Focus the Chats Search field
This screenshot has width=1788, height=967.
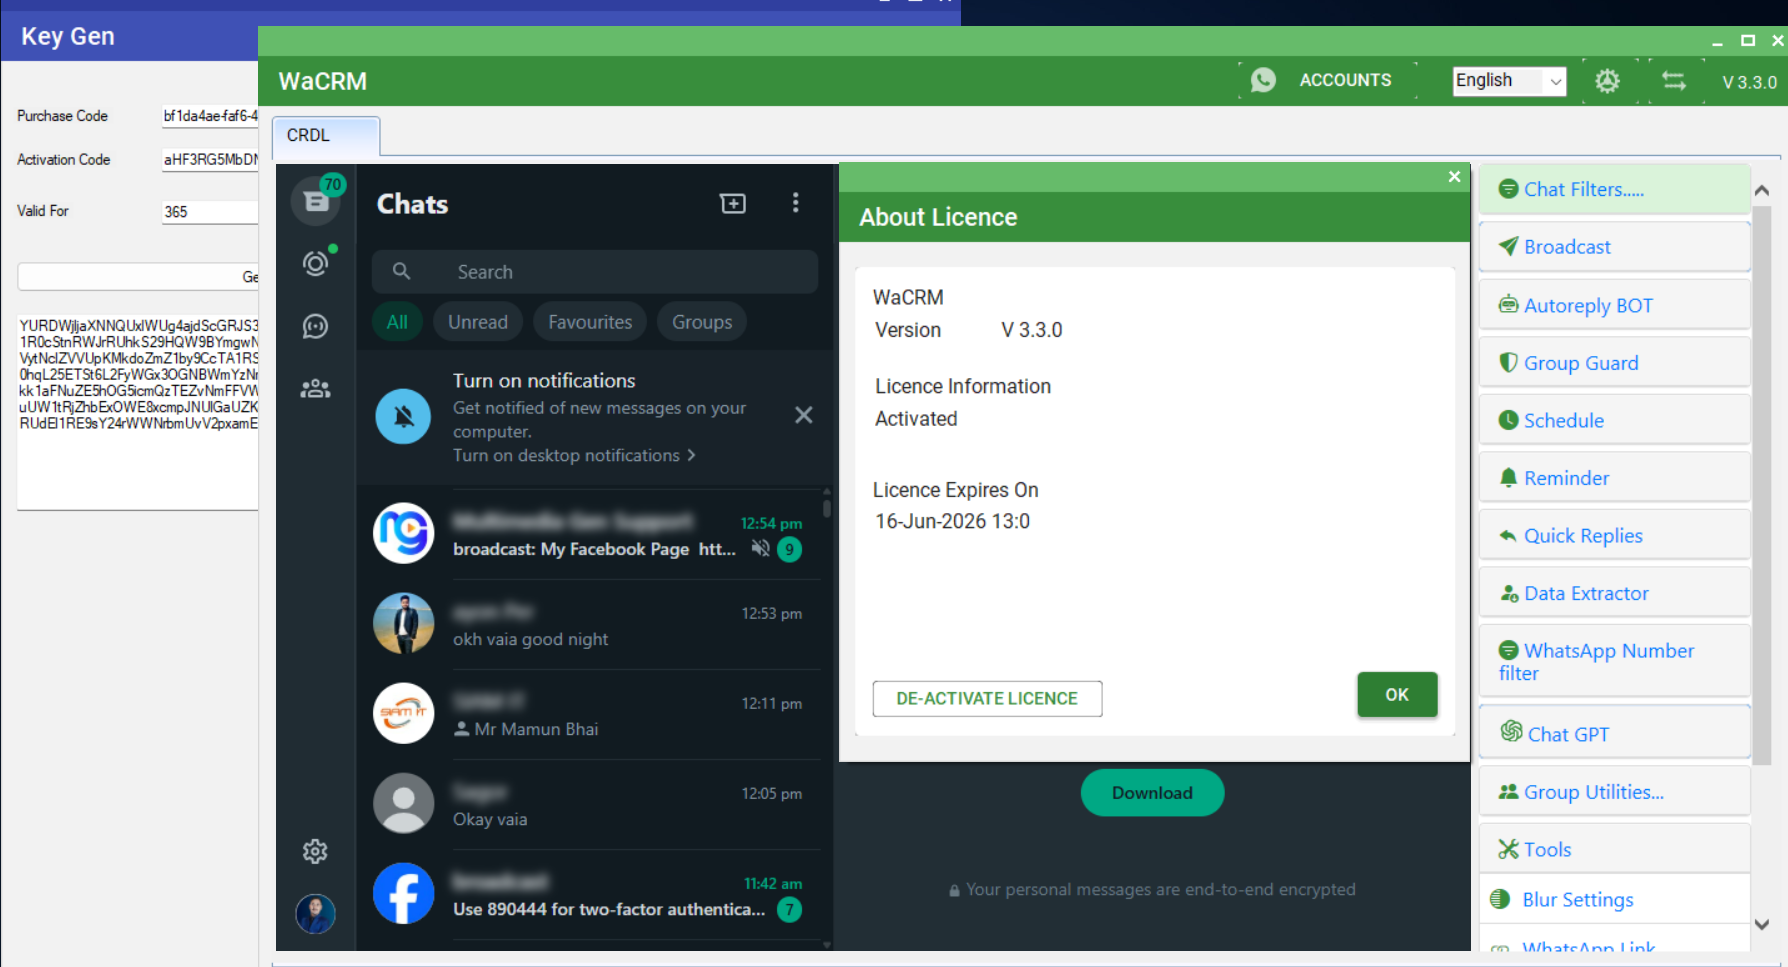pyautogui.click(x=595, y=271)
